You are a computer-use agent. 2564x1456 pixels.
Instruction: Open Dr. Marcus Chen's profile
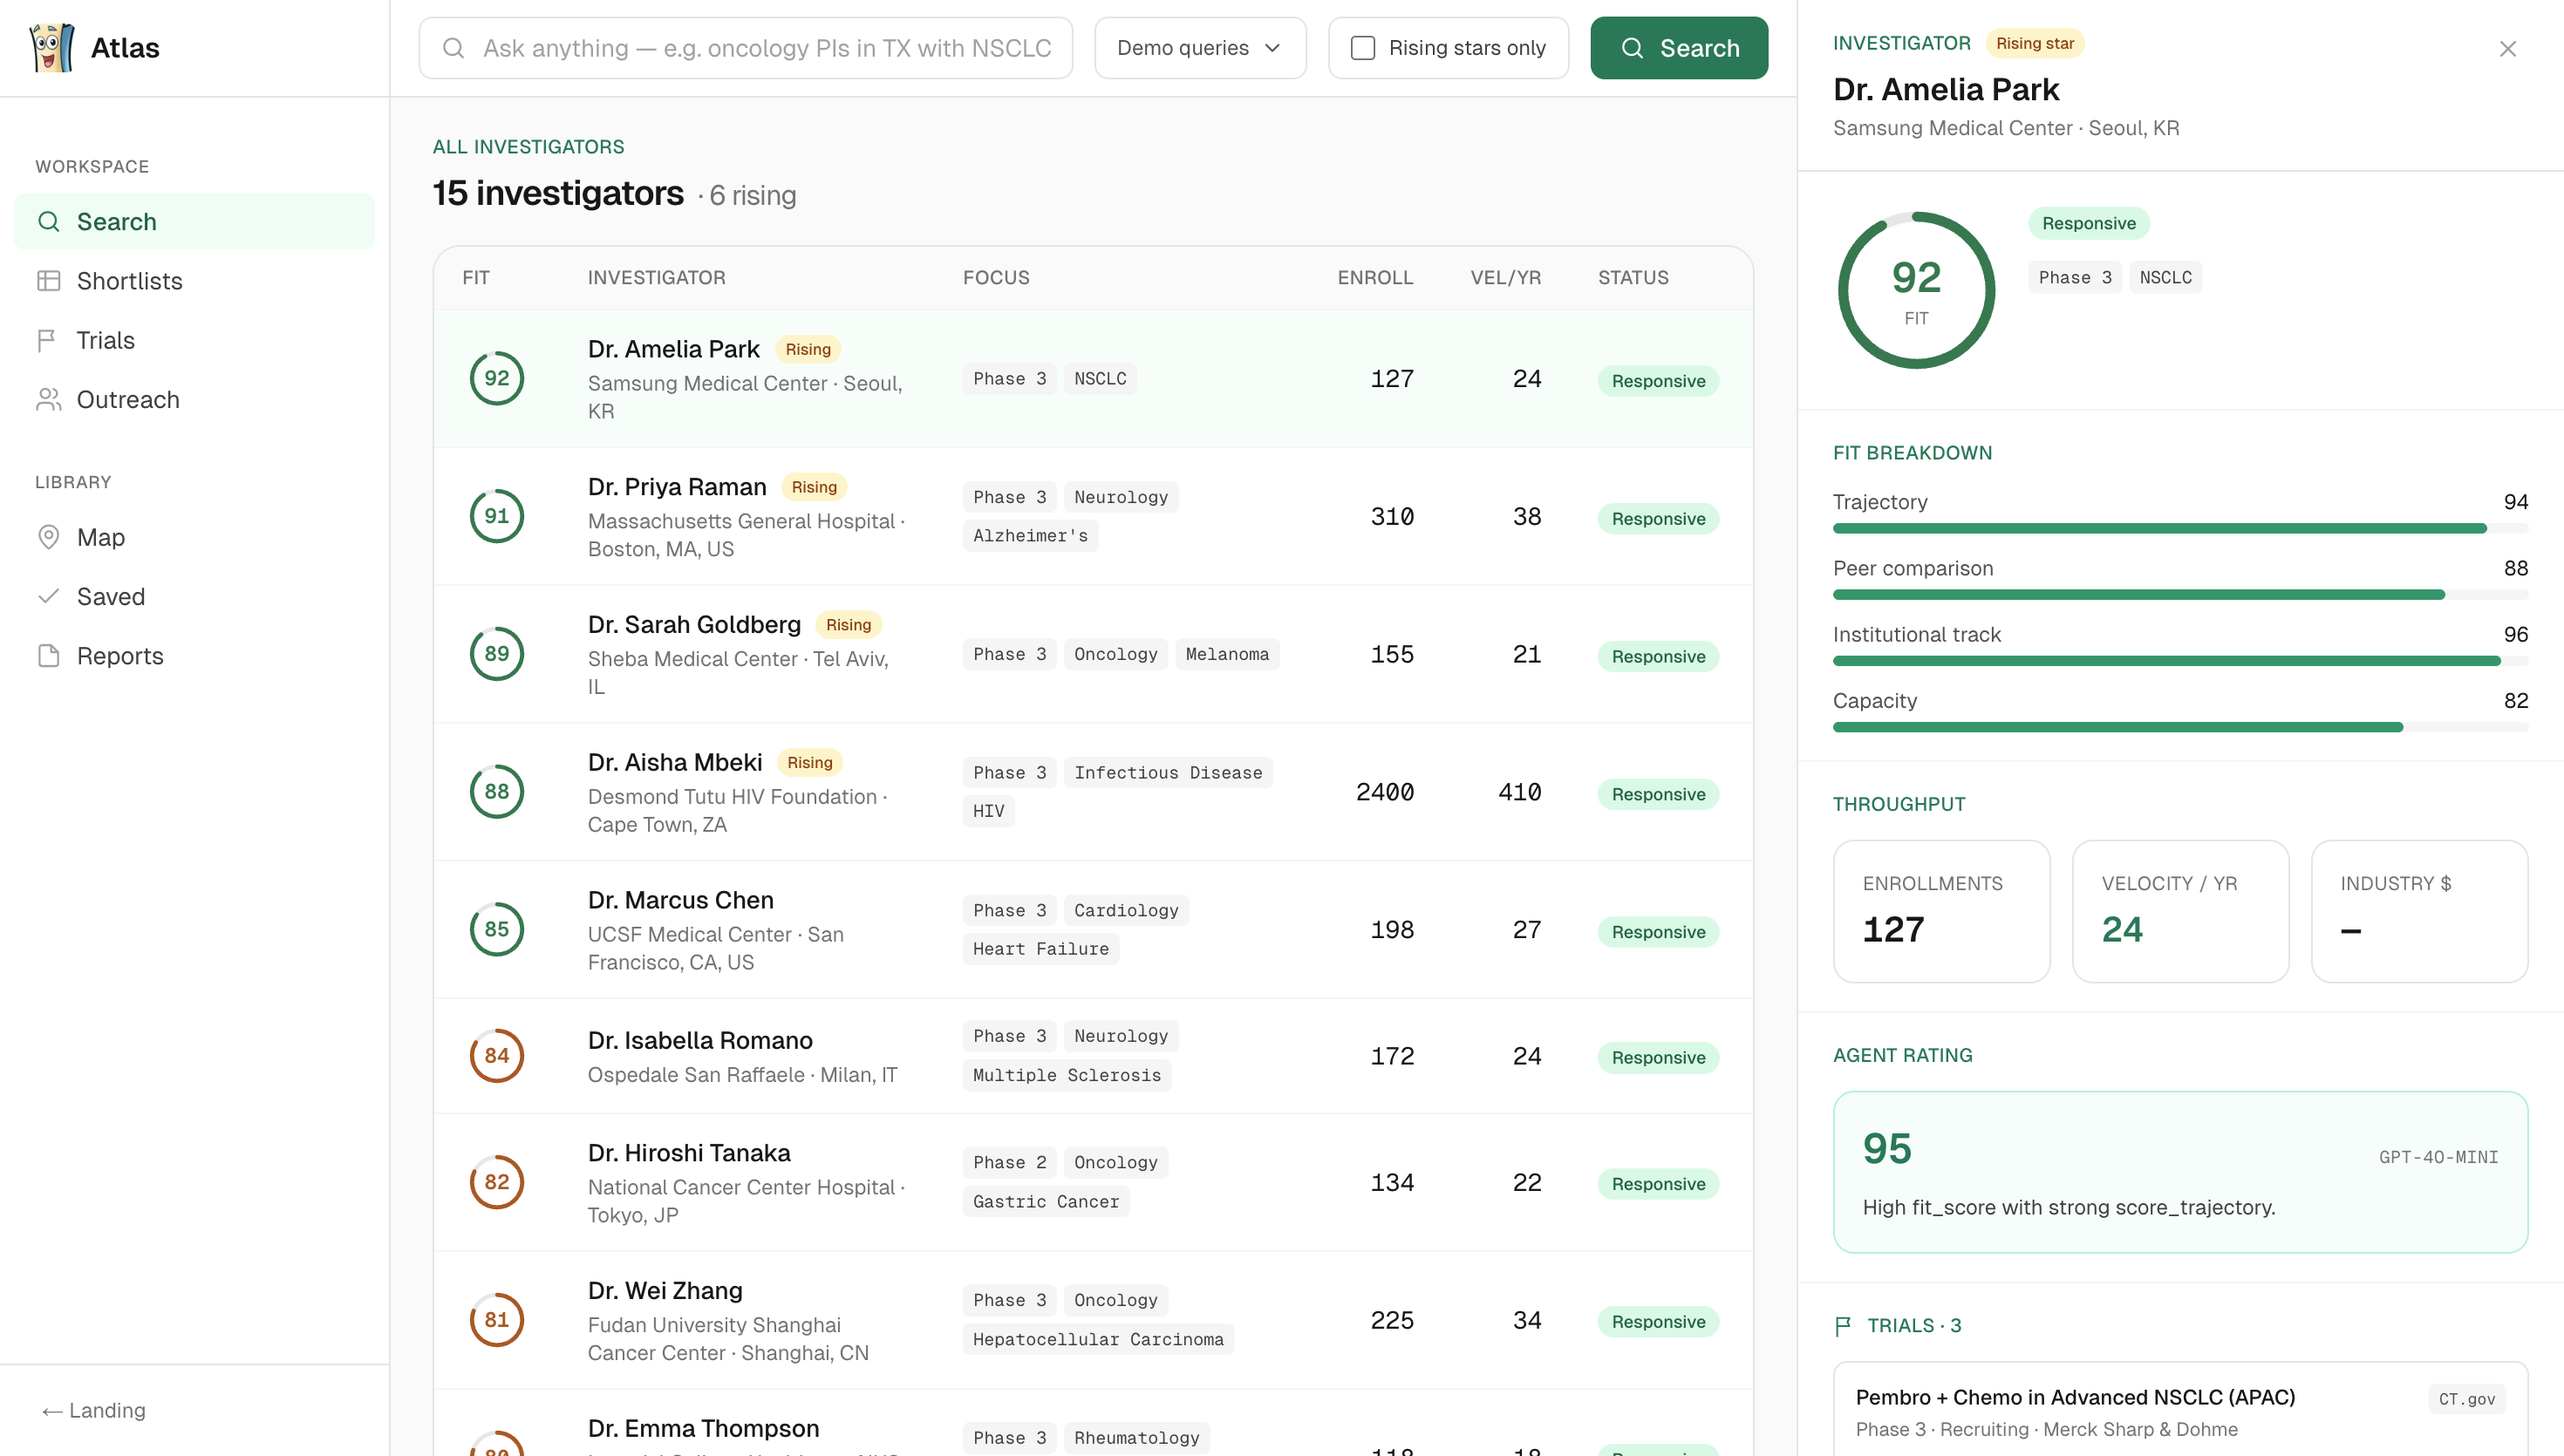click(1093, 930)
